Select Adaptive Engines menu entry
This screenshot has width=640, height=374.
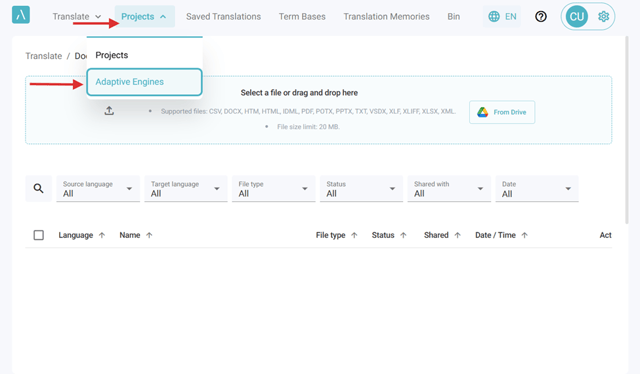[x=144, y=82]
